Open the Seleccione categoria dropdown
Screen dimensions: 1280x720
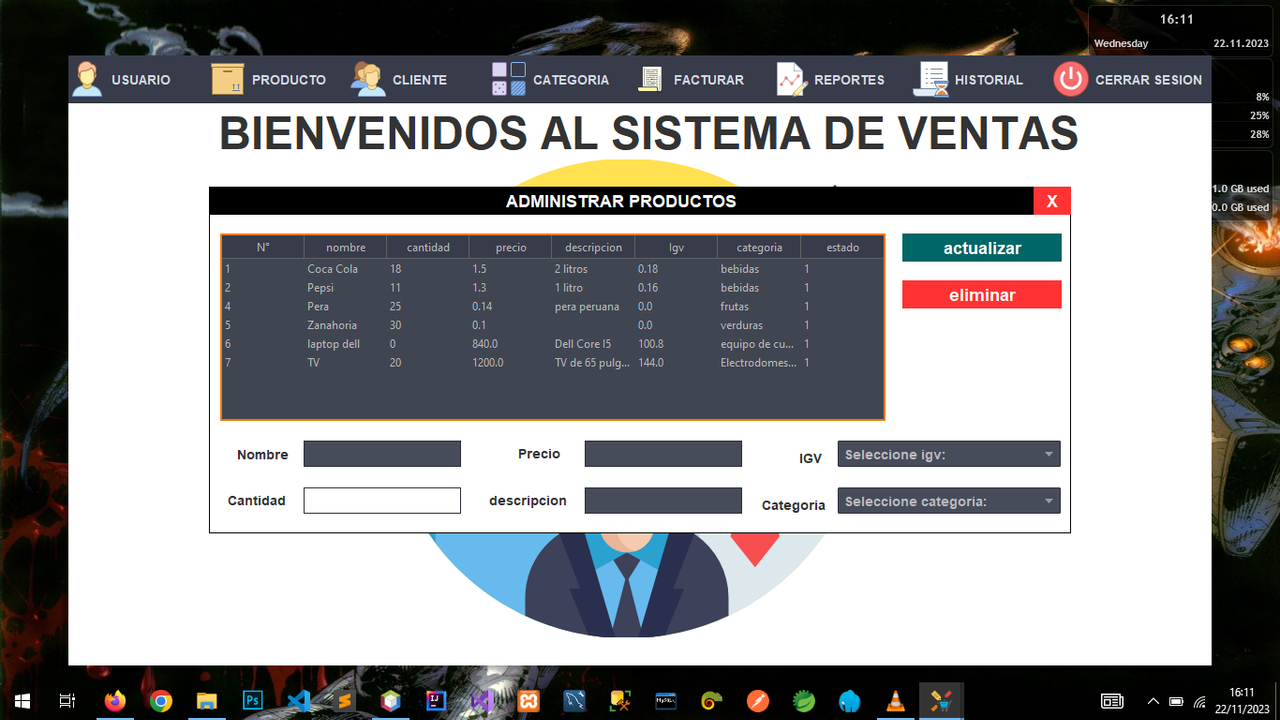948,500
